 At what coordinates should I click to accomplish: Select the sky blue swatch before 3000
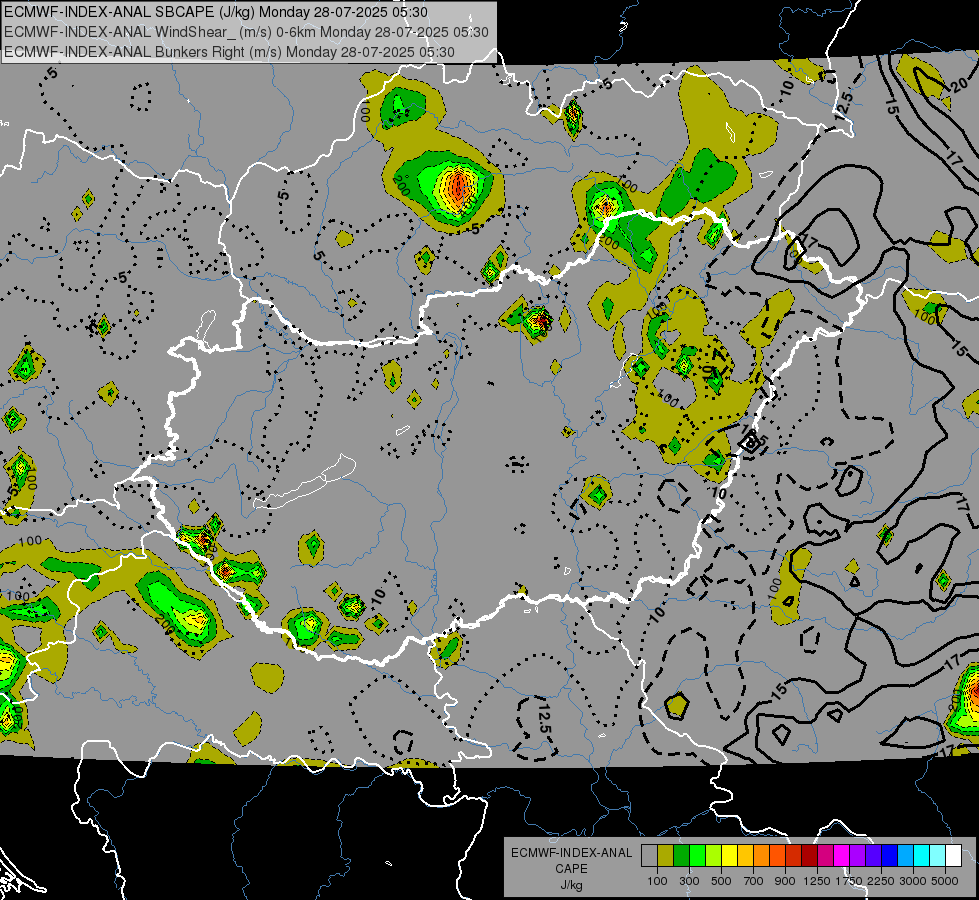tap(906, 855)
